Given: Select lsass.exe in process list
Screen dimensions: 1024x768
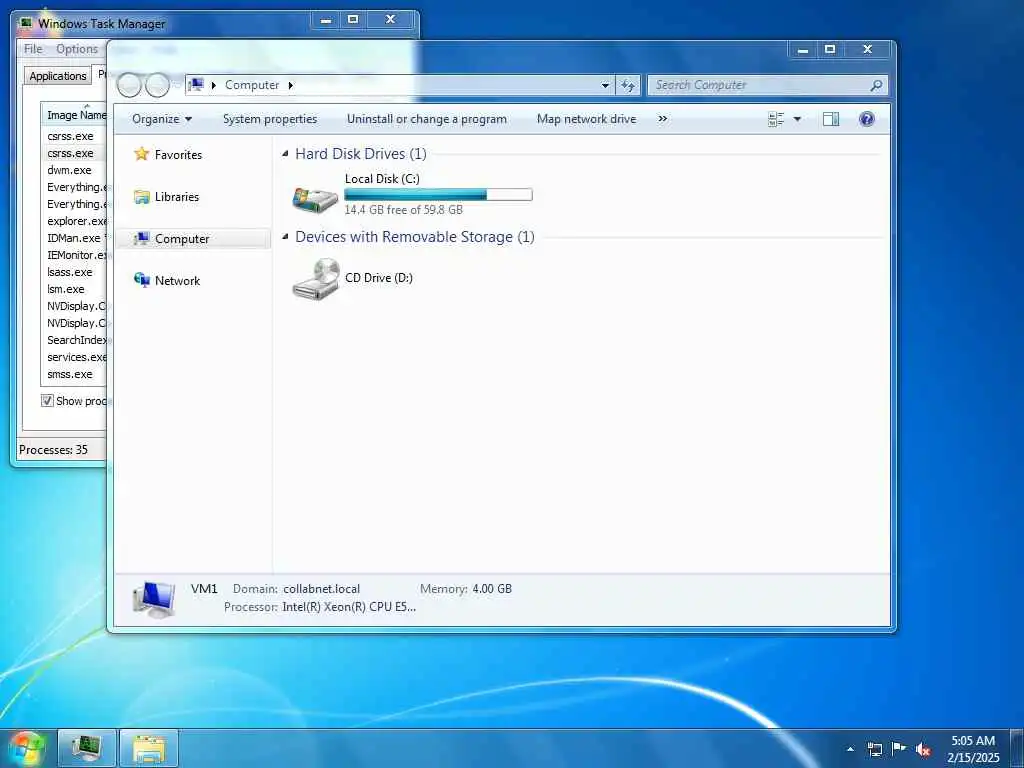Looking at the screenshot, I should pos(74,272).
